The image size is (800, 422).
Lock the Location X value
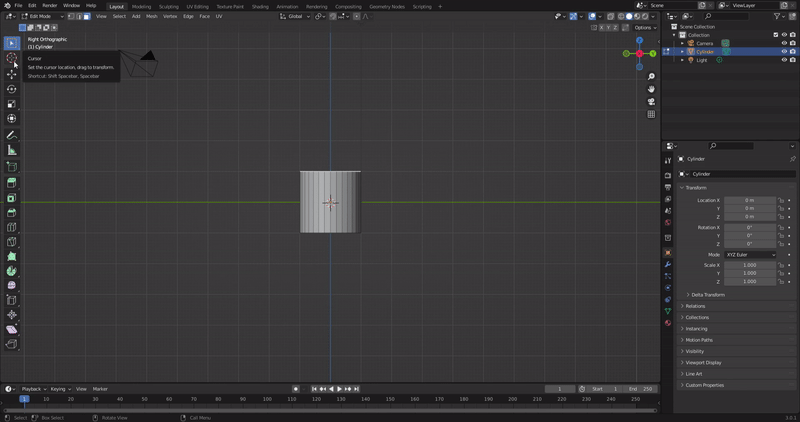[781, 200]
